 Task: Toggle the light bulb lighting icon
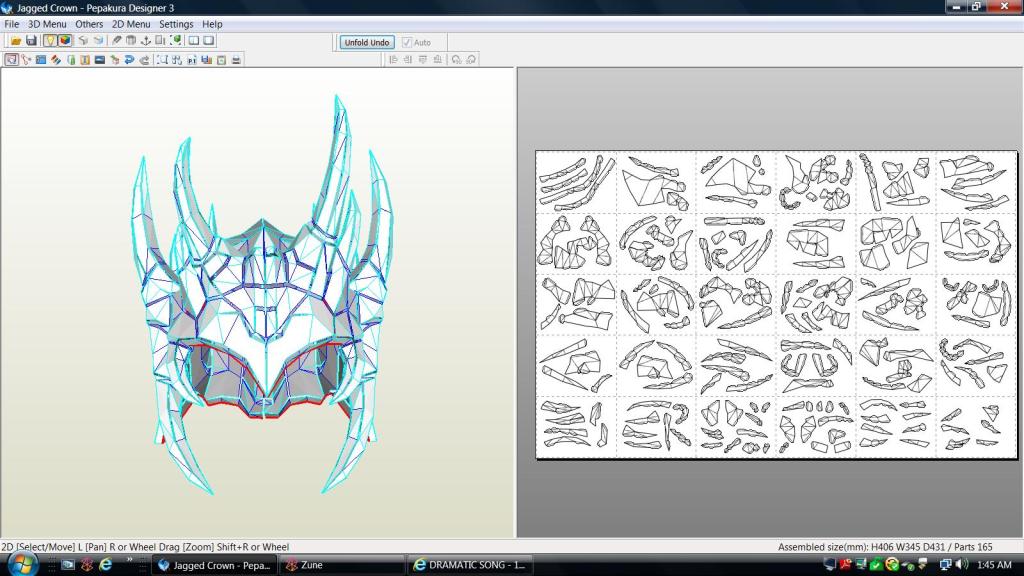click(50, 41)
